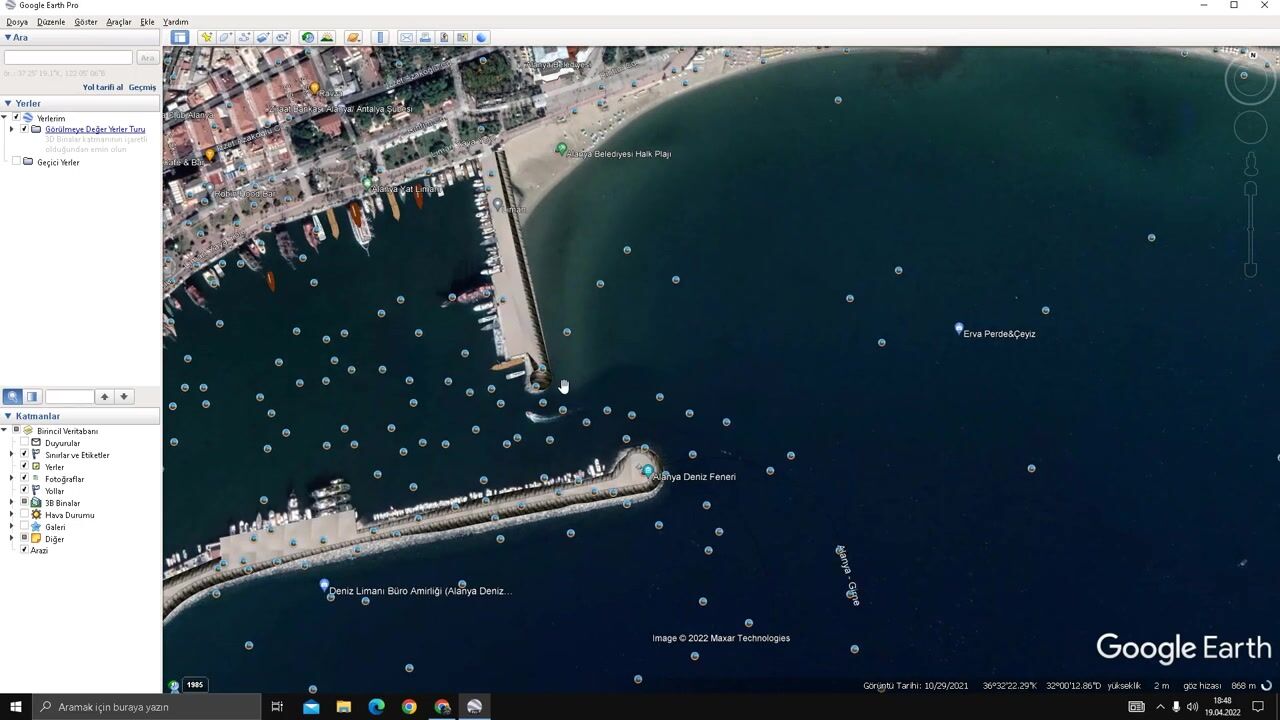Click the Email envelope toolbar icon
Screen dimensions: 1280x720
(406, 37)
